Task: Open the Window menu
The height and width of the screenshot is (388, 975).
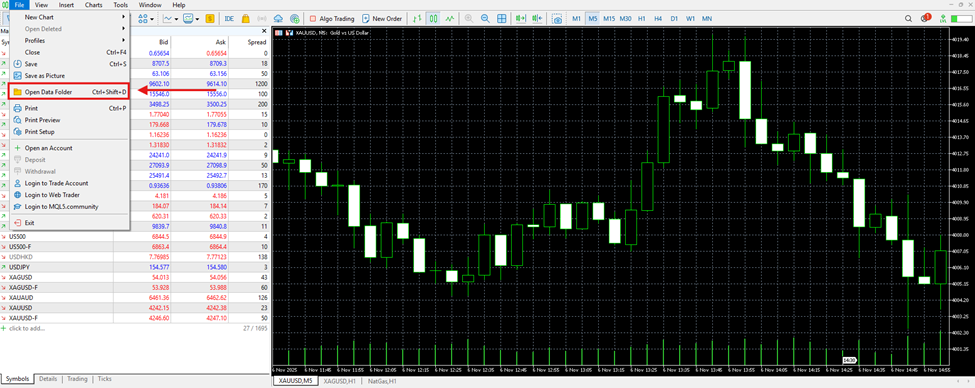Action: click(x=150, y=5)
